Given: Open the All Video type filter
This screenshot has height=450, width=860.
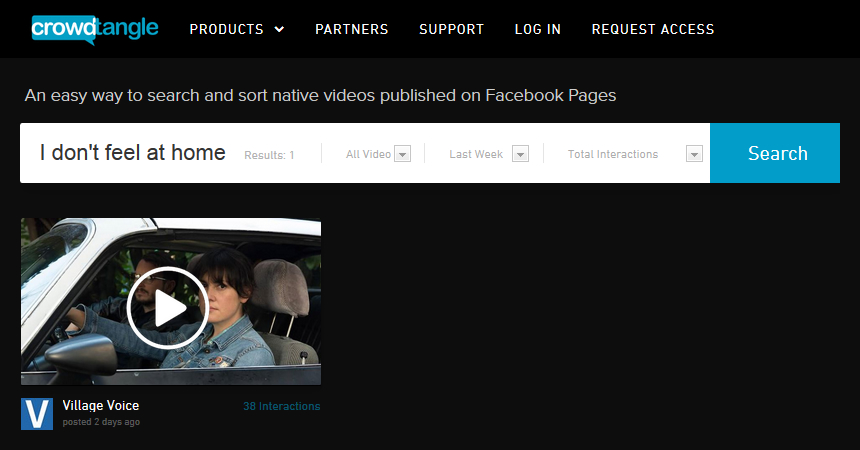Looking at the screenshot, I should [368, 154].
